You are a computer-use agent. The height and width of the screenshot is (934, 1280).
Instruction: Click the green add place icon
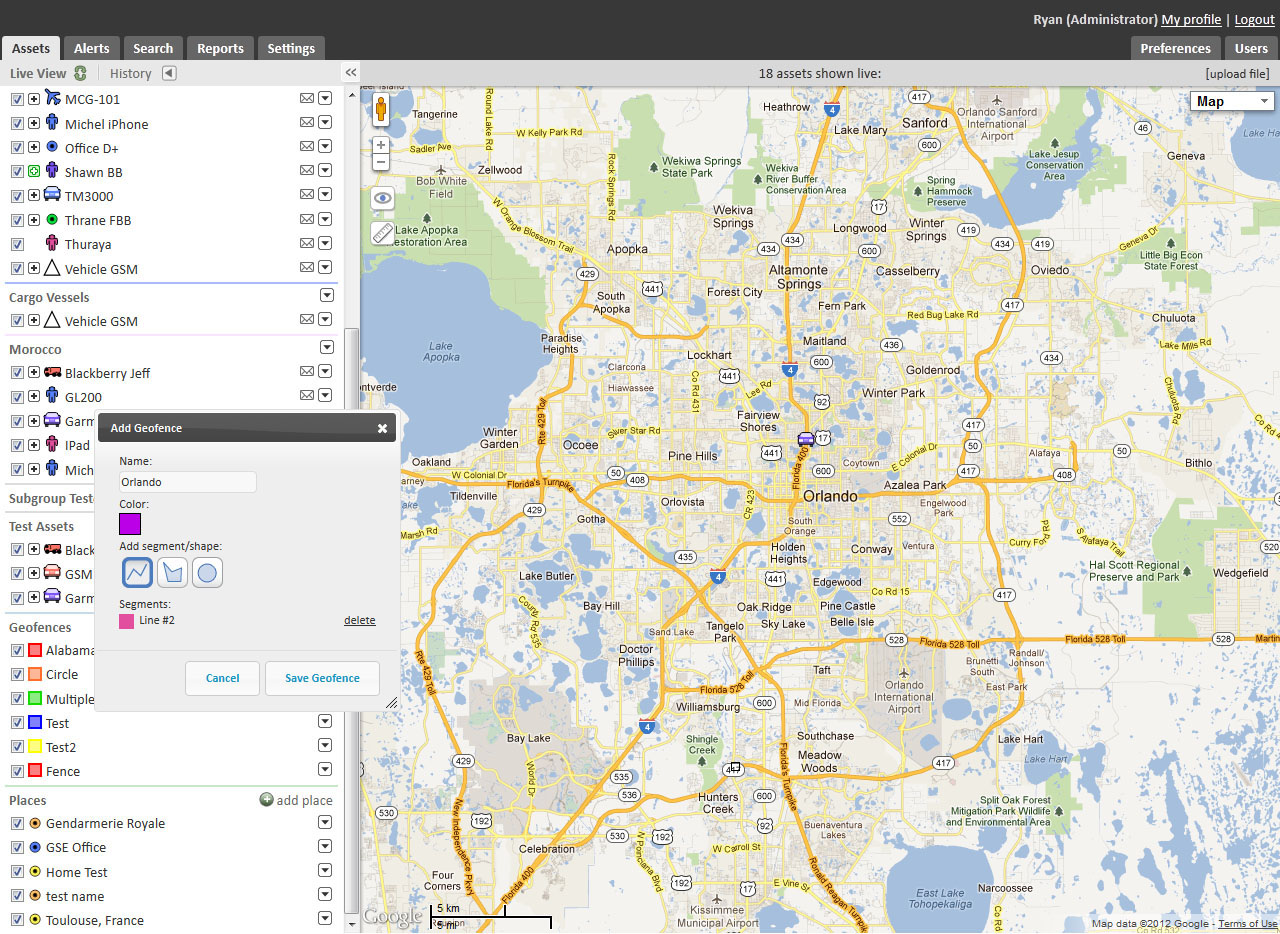point(265,800)
